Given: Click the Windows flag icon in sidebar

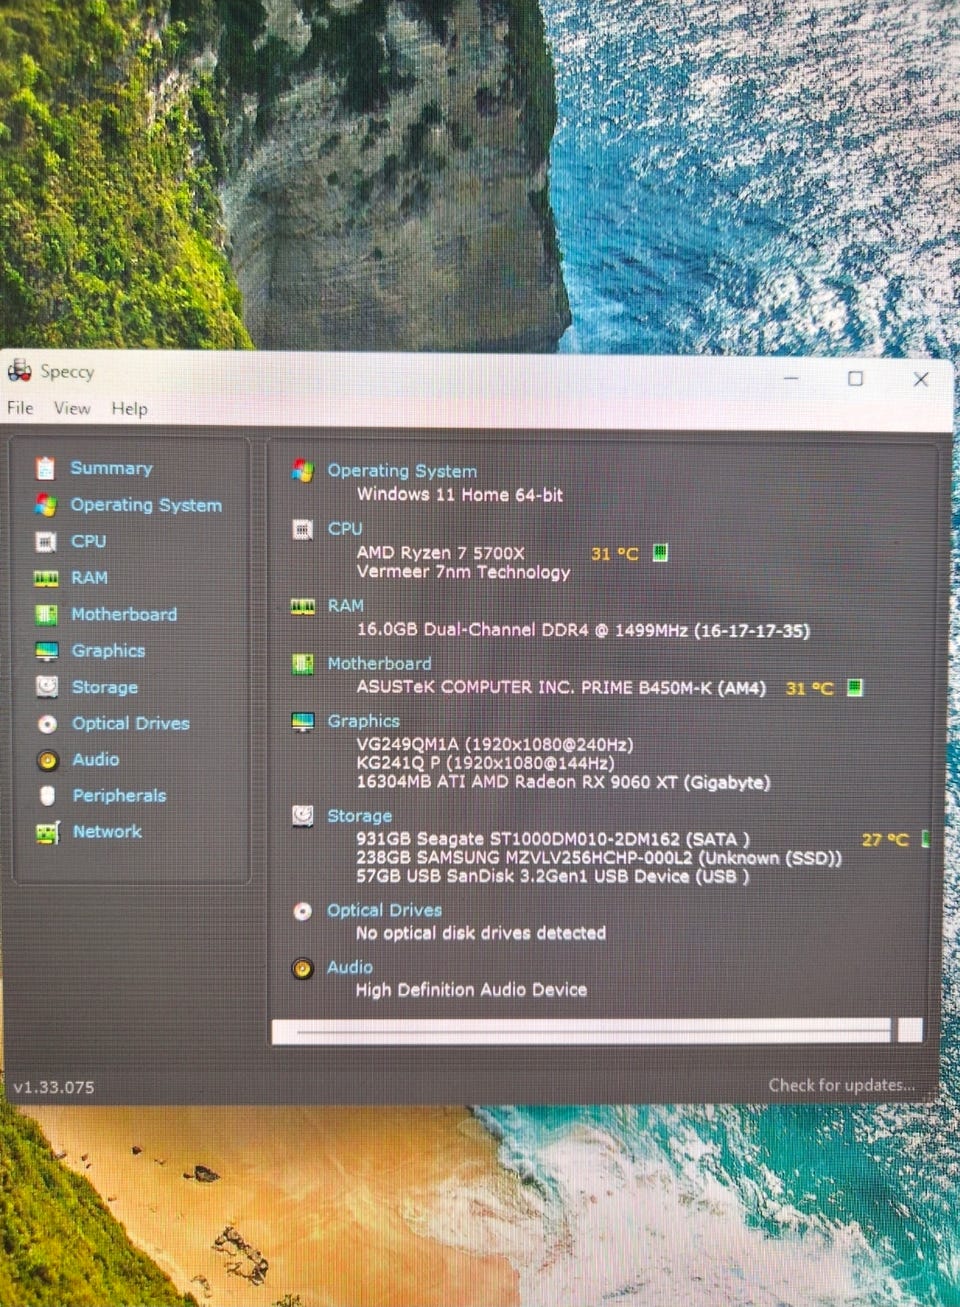Looking at the screenshot, I should tap(46, 505).
